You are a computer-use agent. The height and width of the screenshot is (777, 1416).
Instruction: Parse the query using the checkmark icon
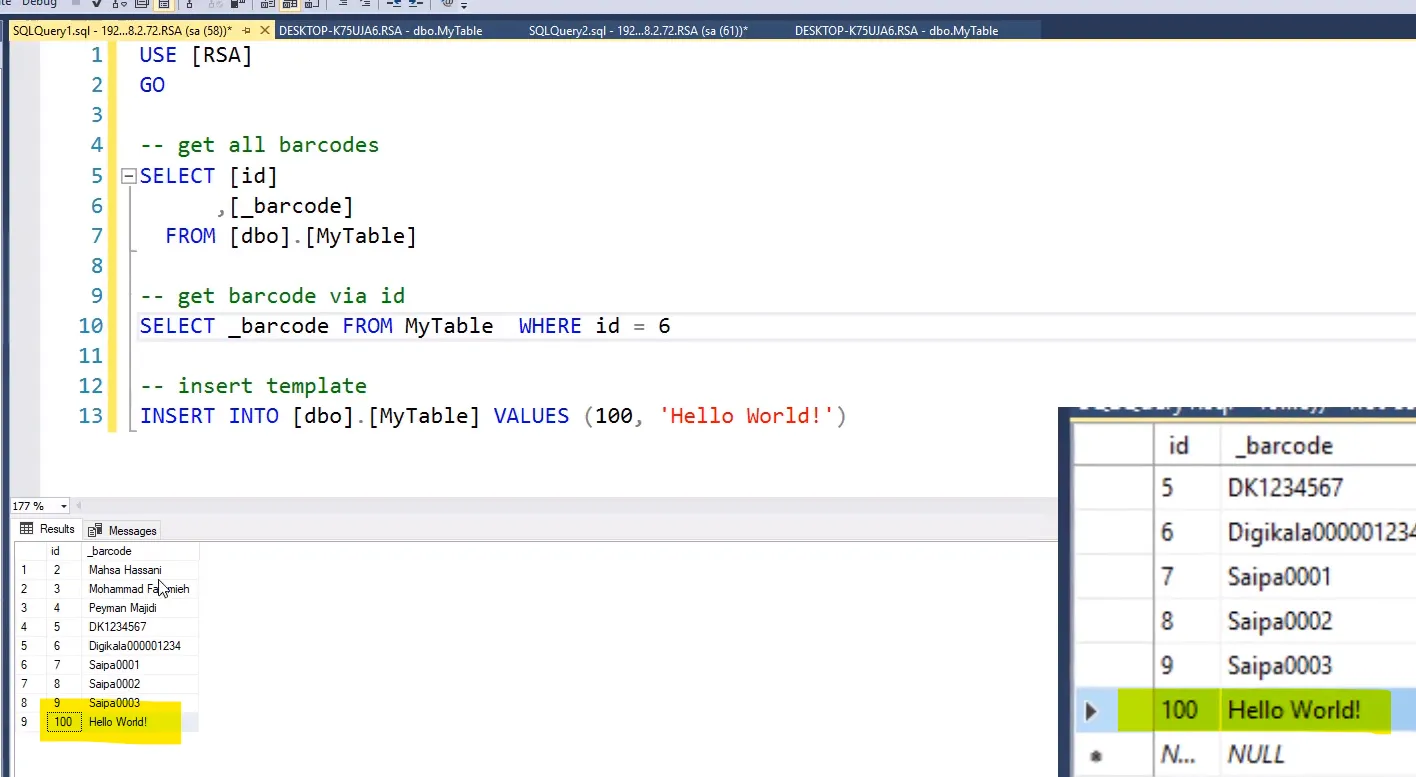[x=95, y=4]
